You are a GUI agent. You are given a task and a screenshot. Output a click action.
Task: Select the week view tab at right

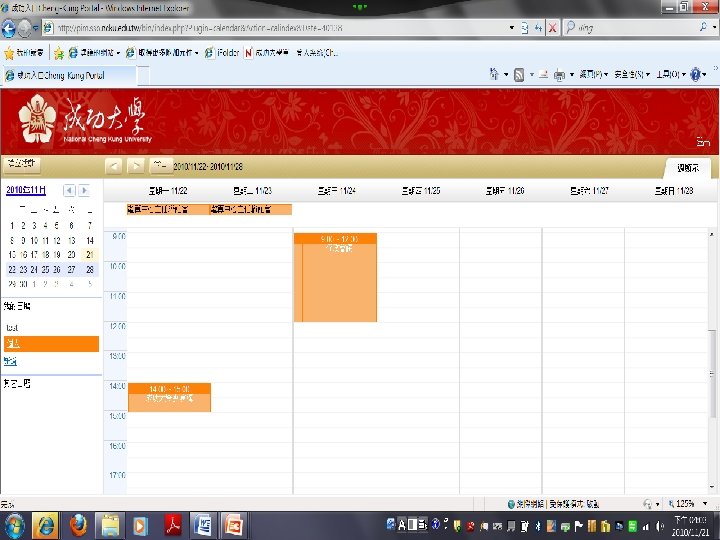(688, 168)
